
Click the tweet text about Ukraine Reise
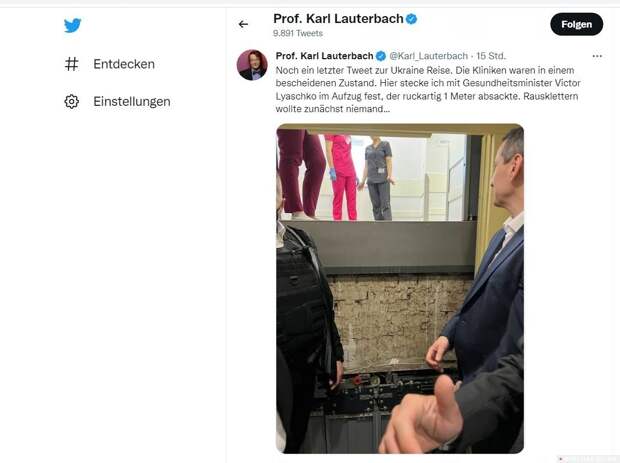pyautogui.click(x=428, y=89)
